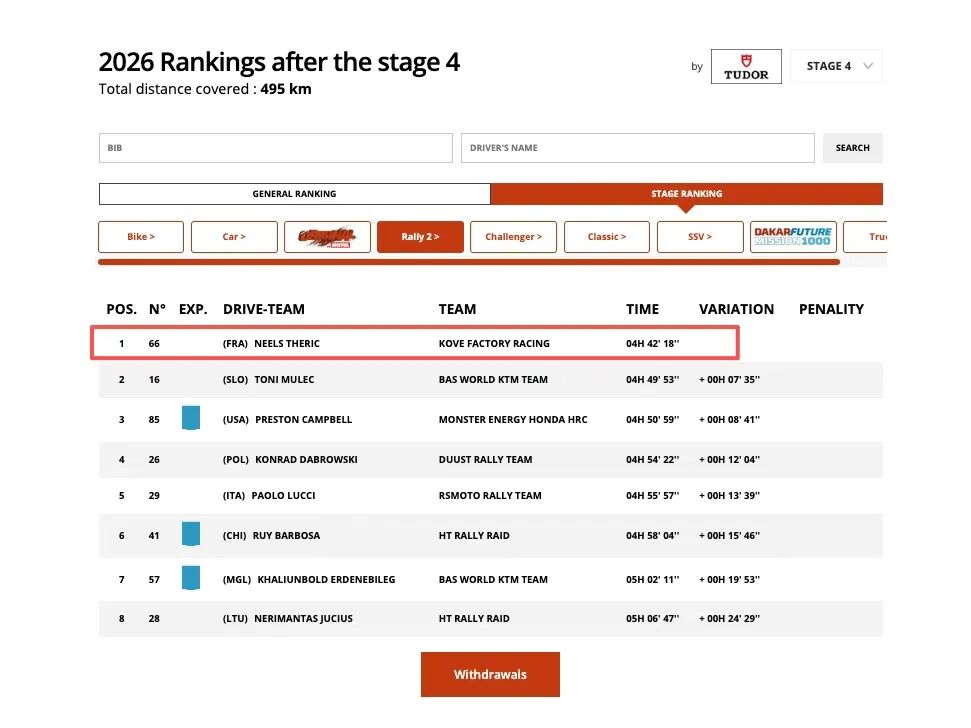
Task: Open the Stage 4 dropdown selector
Action: (x=836, y=66)
